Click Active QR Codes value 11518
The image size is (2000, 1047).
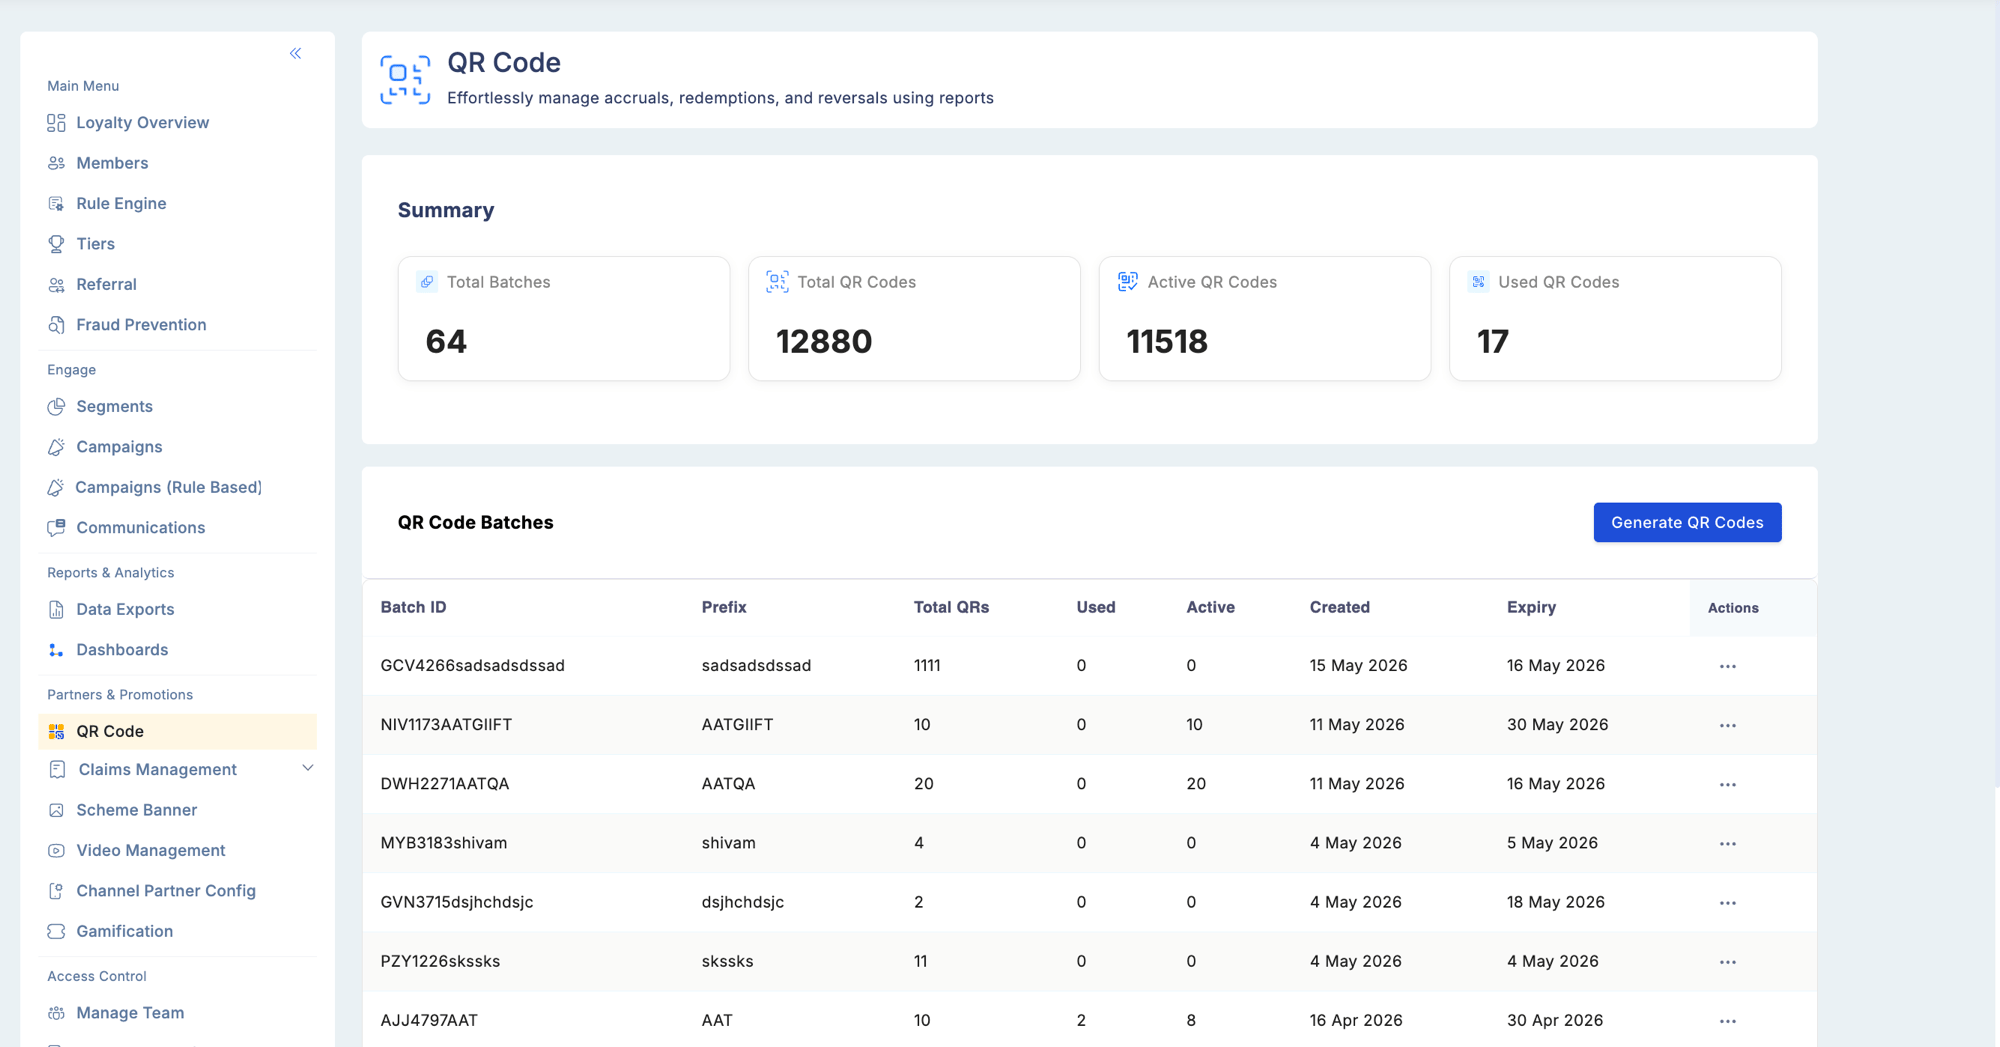pyautogui.click(x=1167, y=342)
